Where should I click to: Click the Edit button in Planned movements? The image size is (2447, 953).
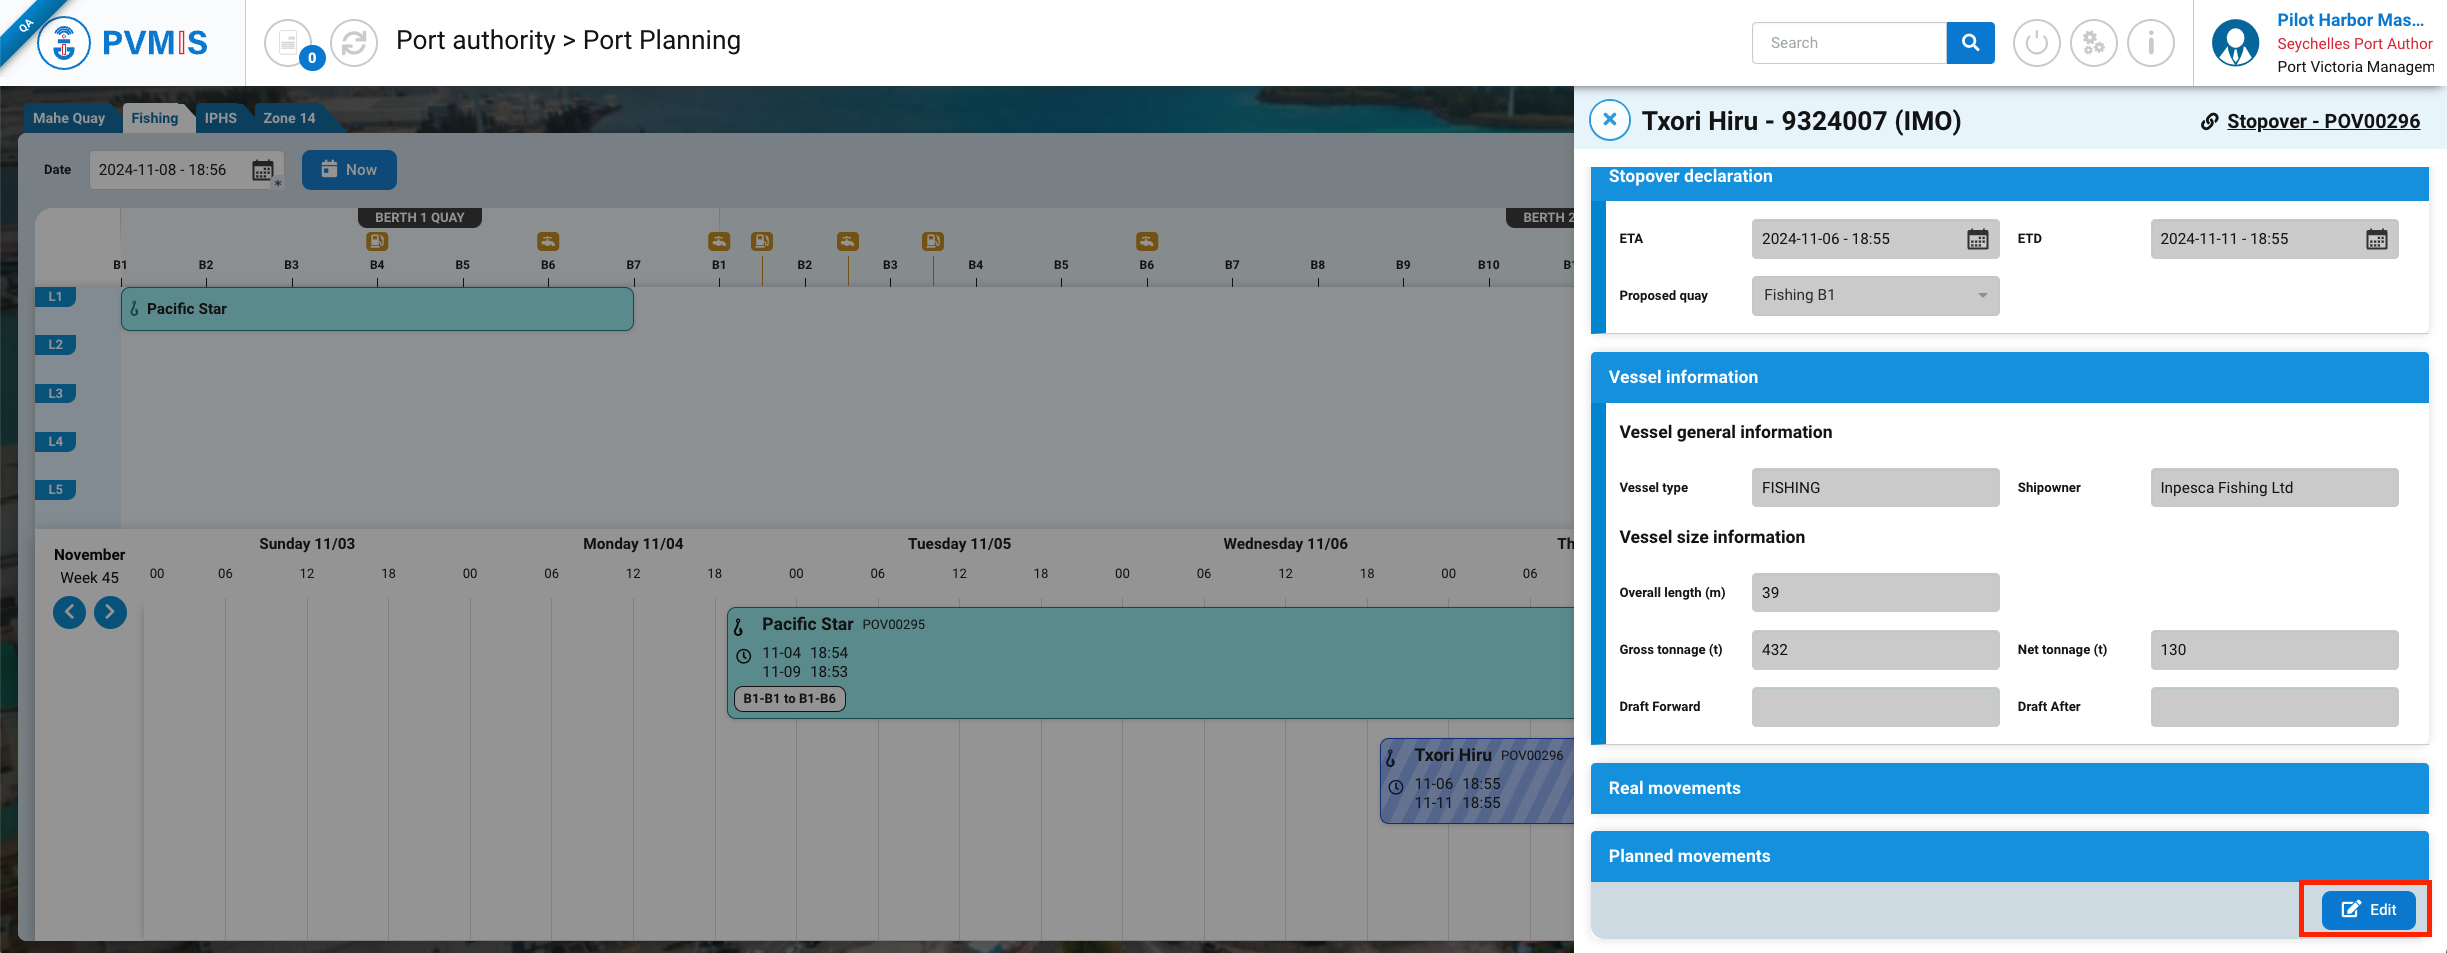2367,909
